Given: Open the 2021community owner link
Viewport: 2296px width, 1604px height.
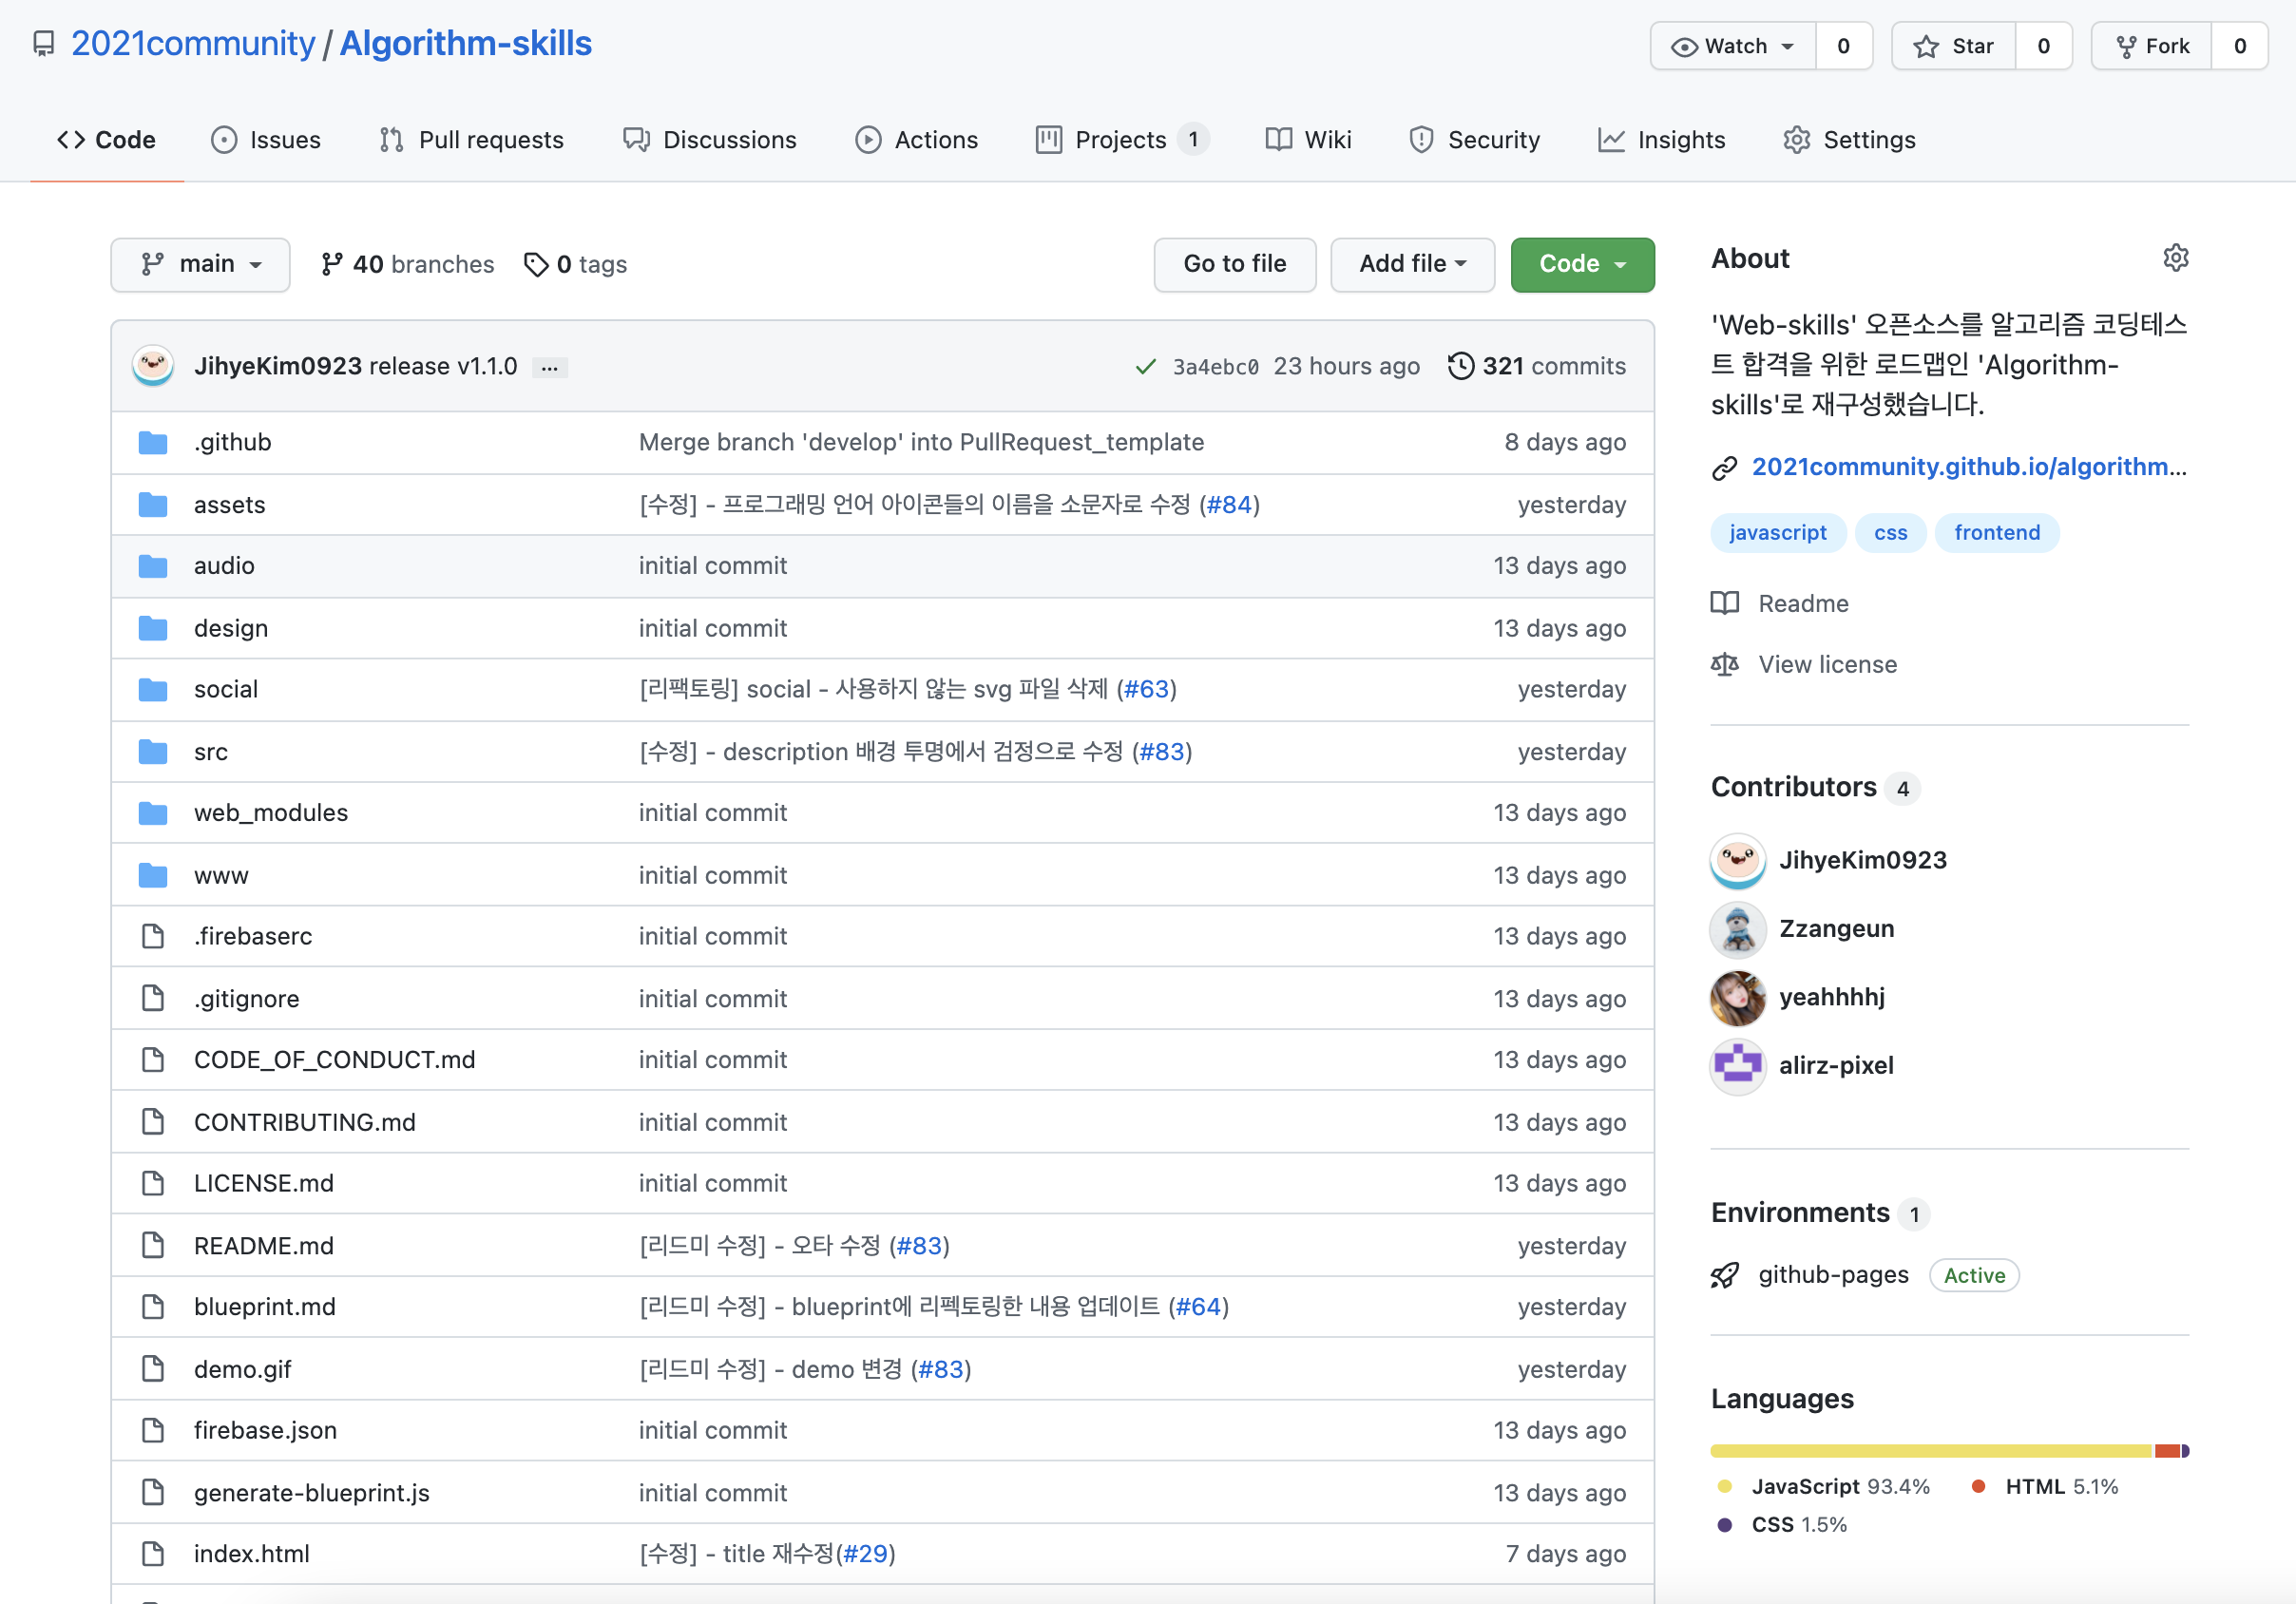Looking at the screenshot, I should [x=193, y=44].
